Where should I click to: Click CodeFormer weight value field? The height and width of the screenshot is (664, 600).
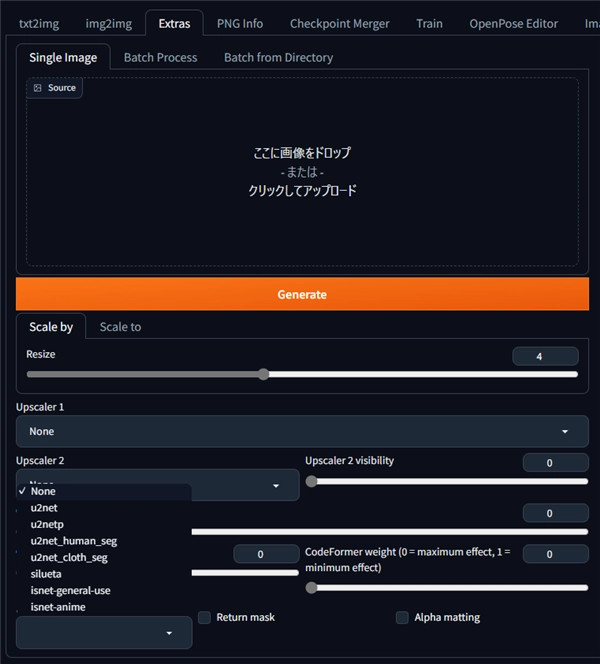click(x=556, y=554)
